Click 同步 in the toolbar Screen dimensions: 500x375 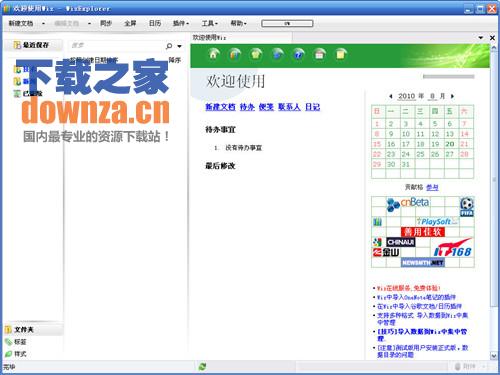click(106, 23)
